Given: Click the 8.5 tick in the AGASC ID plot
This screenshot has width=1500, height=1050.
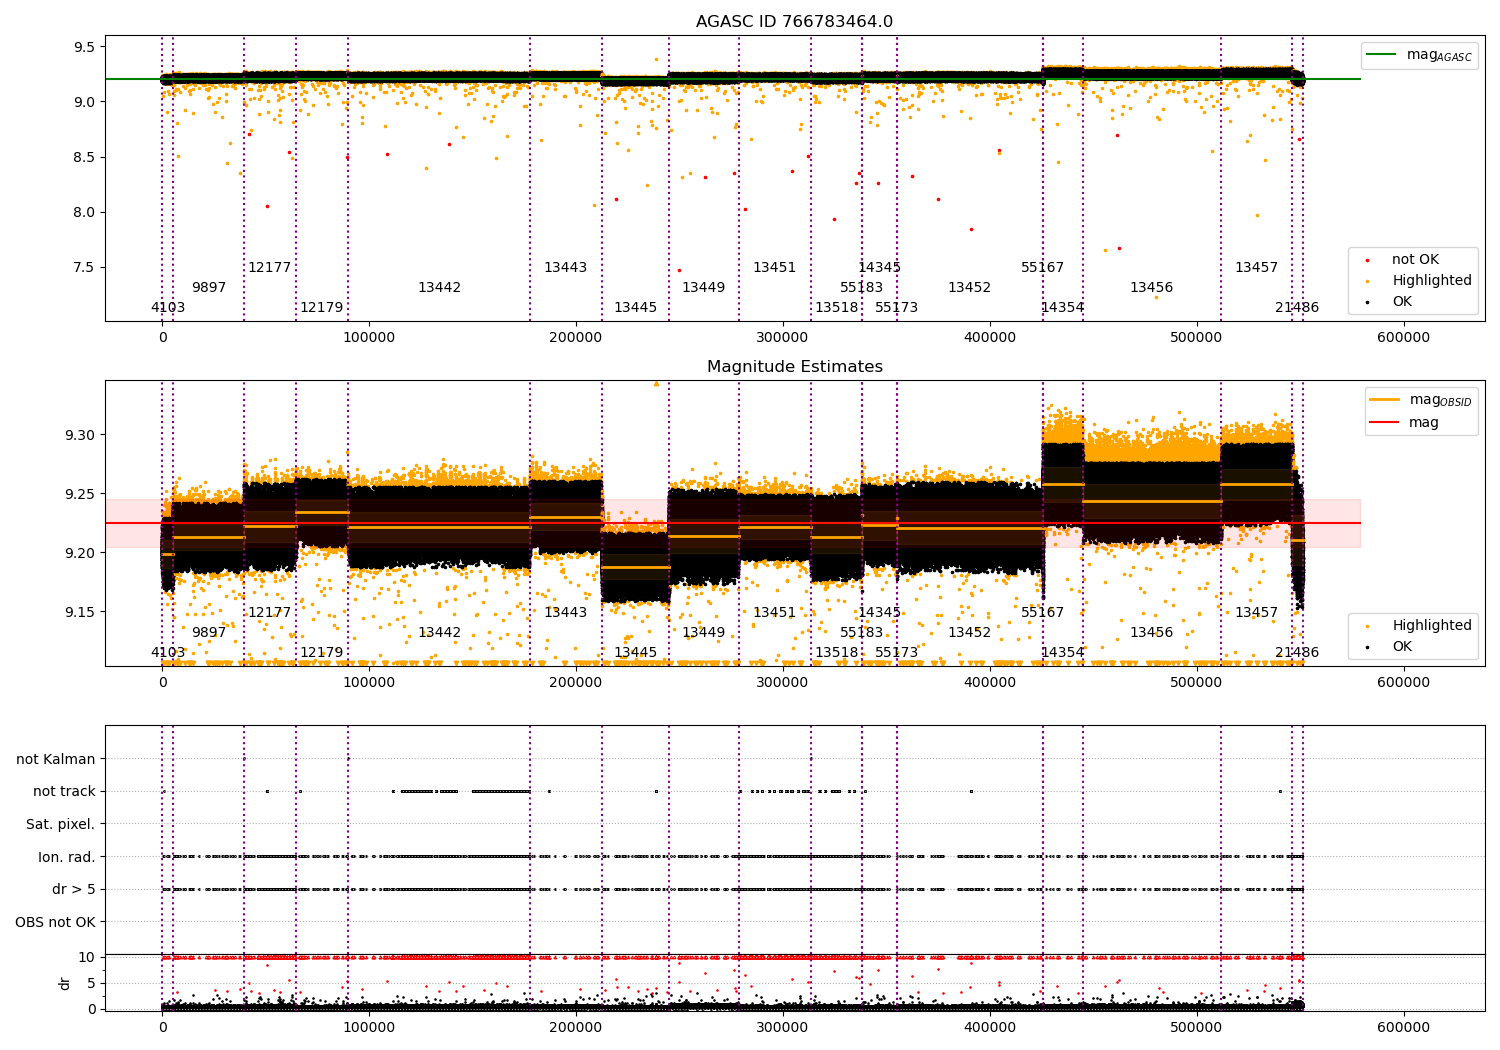Looking at the screenshot, I should click(84, 157).
